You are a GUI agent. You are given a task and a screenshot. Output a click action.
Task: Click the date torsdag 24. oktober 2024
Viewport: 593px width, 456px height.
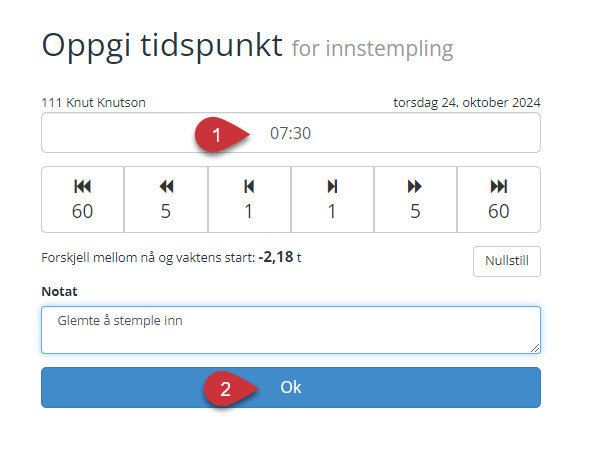(467, 102)
